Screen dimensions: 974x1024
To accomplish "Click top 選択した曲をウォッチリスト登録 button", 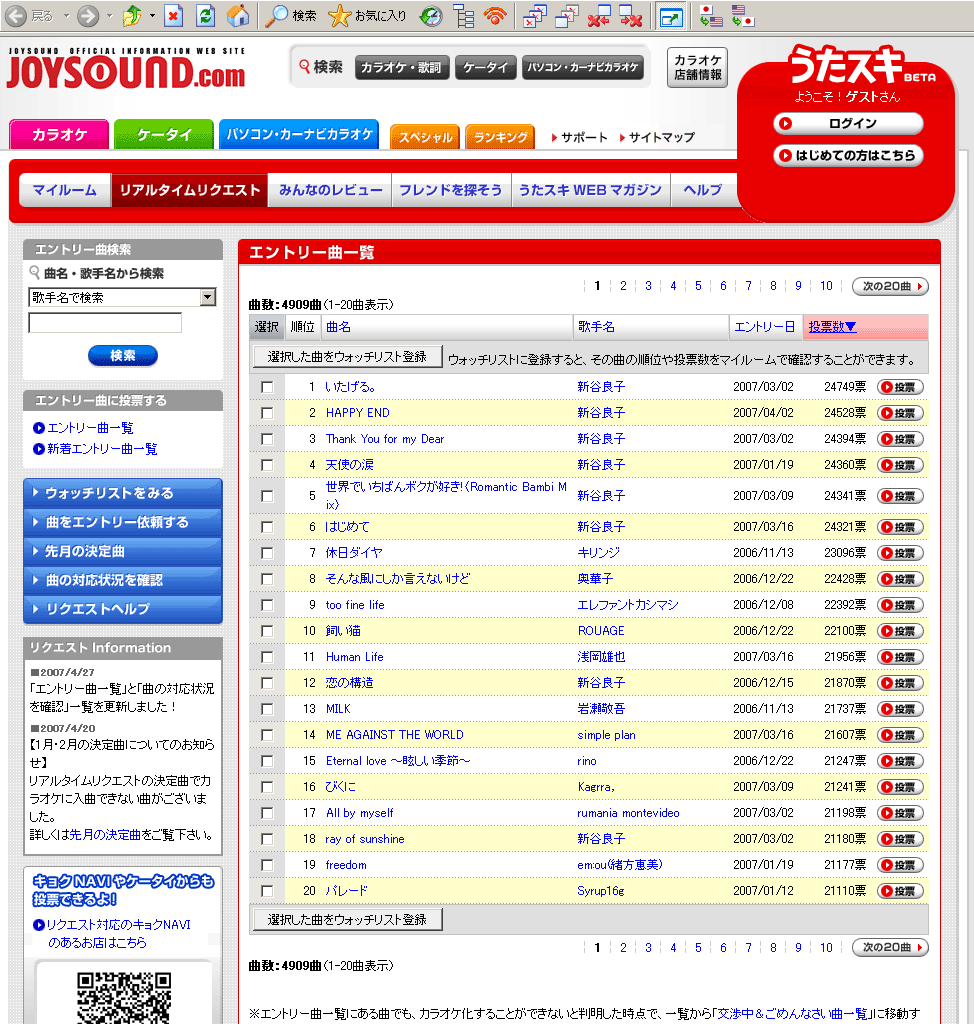I will click(348, 357).
